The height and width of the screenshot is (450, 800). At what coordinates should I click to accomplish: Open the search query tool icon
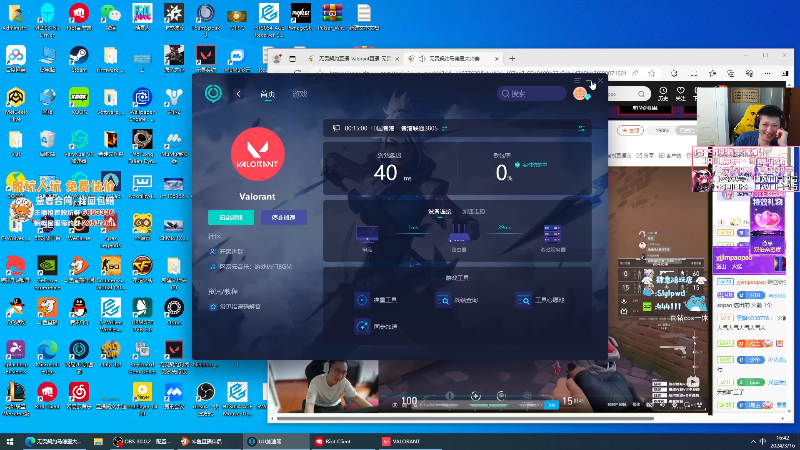[442, 300]
